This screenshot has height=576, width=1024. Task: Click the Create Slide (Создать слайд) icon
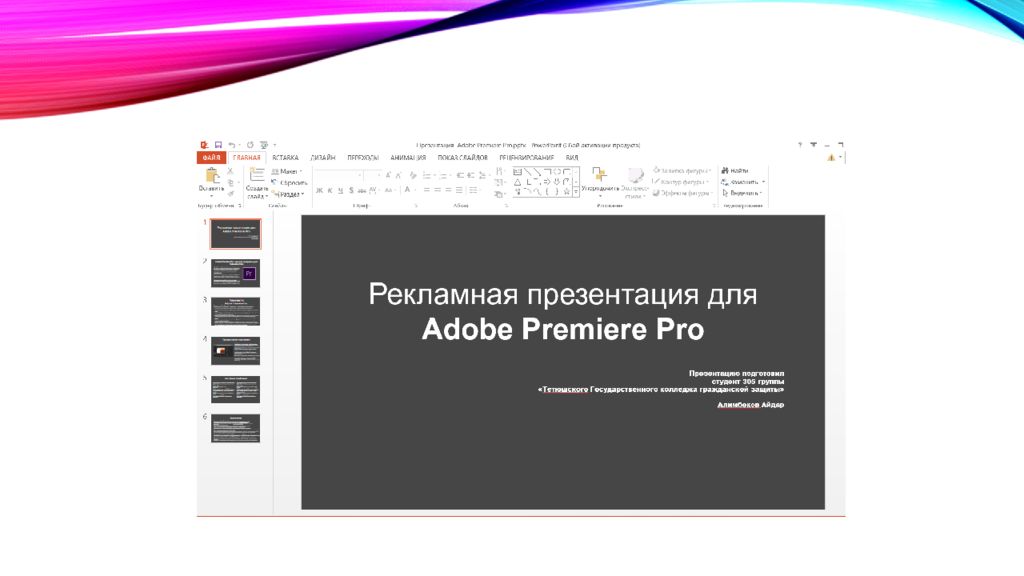(x=257, y=176)
